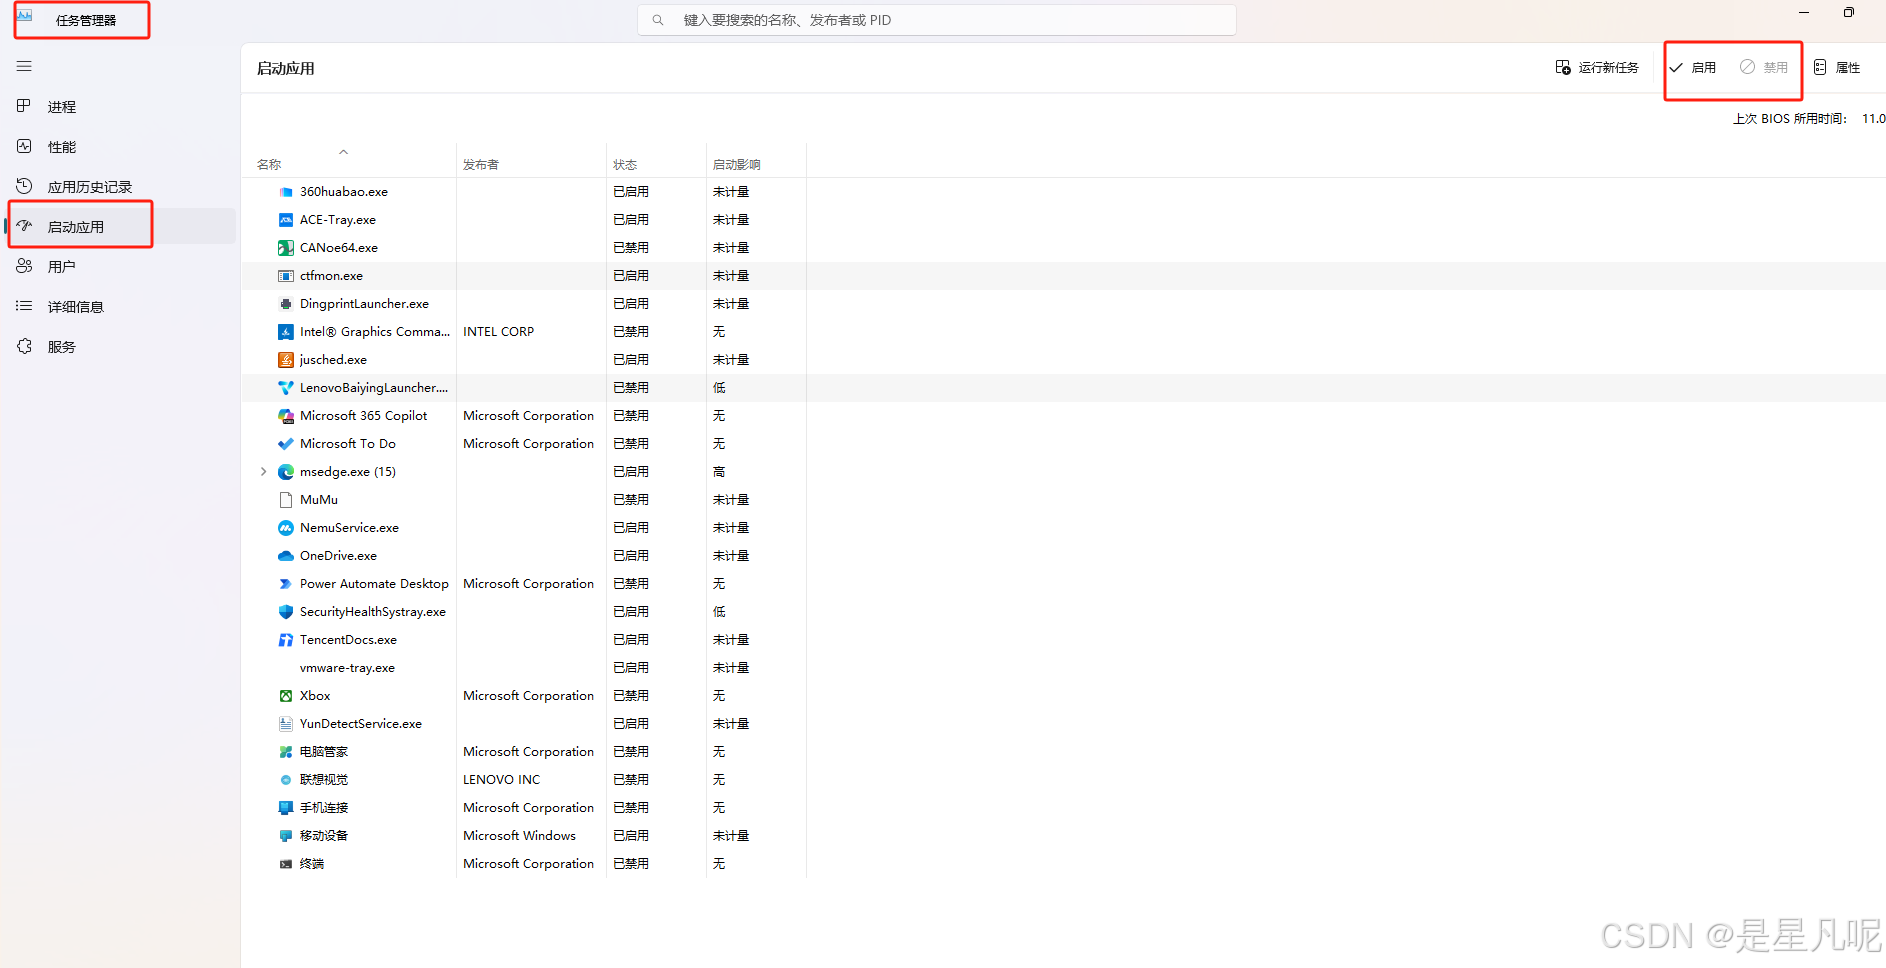Click the 低 impact cell of LenovoBaiyingLauncher

(x=719, y=388)
